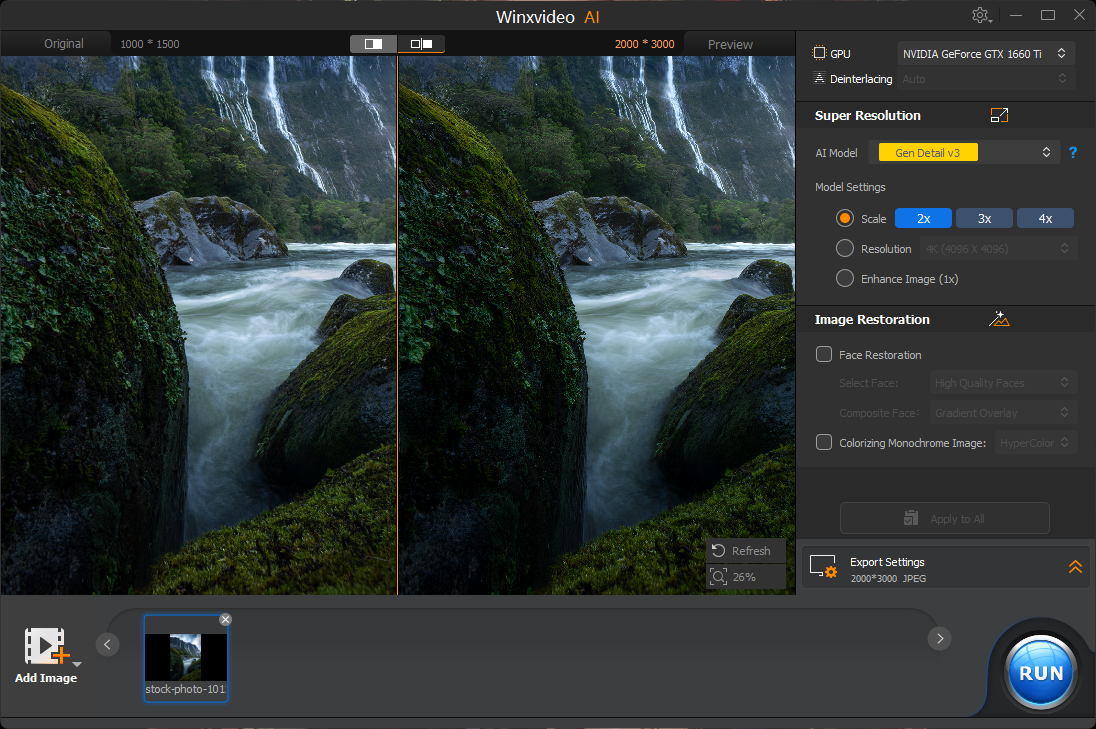Click the zoom 26% magnifier icon
The height and width of the screenshot is (729, 1096).
718,577
